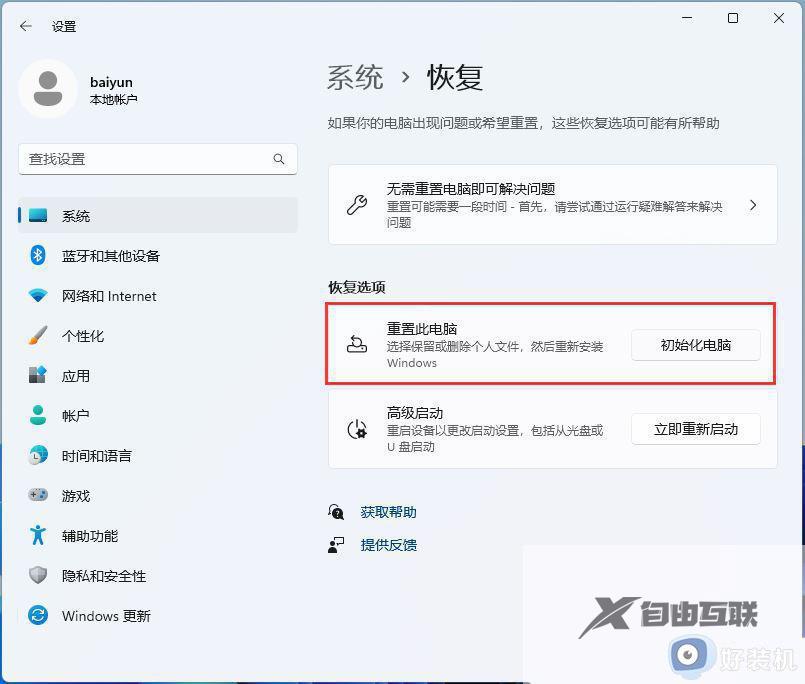Select the 帐户 accounts person icon
805x684 pixels.
click(x=38, y=416)
